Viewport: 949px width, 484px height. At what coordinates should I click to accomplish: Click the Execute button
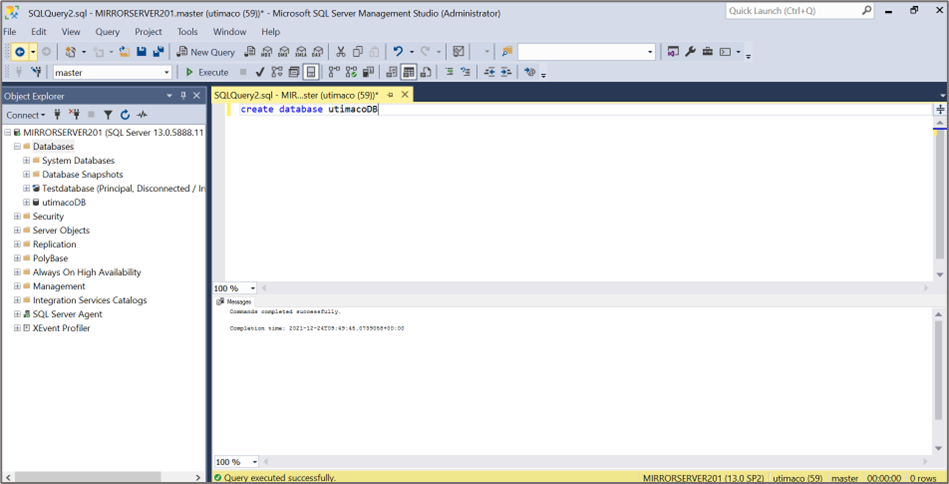click(207, 72)
